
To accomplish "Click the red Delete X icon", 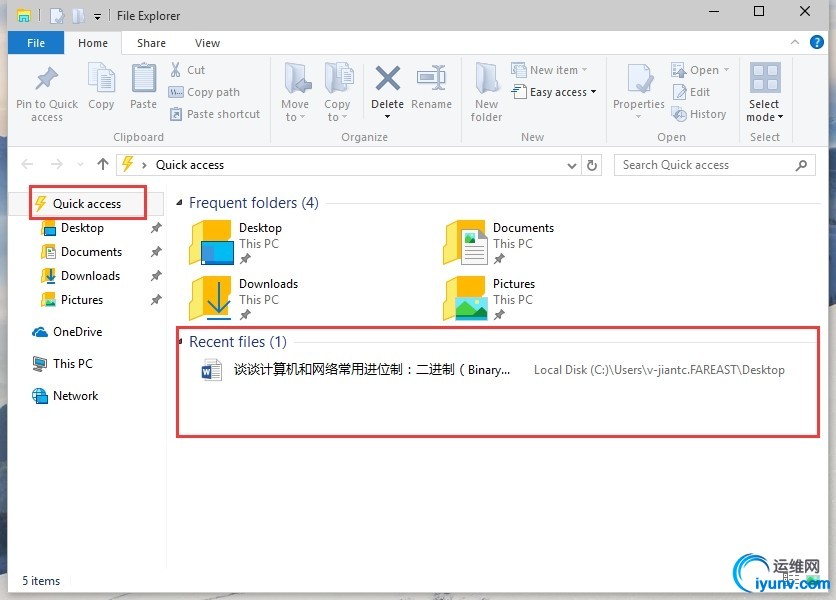I will [388, 78].
